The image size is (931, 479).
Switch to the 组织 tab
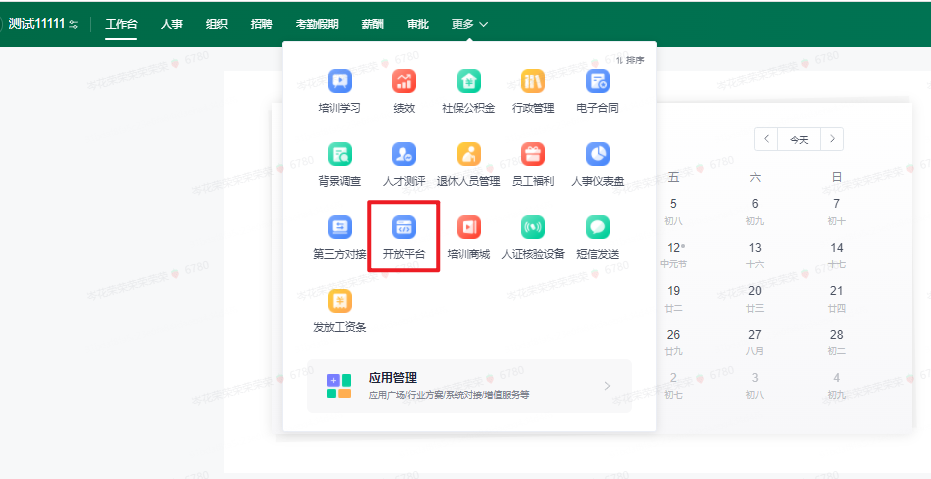click(217, 24)
